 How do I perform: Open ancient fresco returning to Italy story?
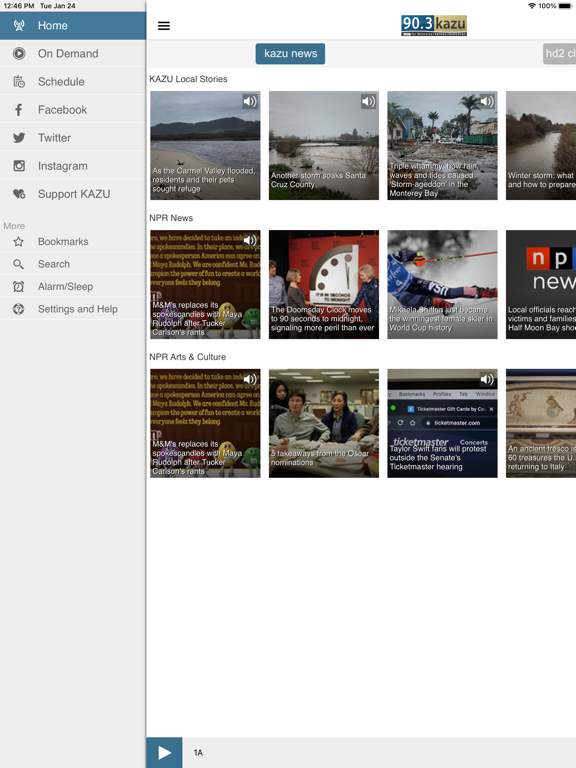541,423
